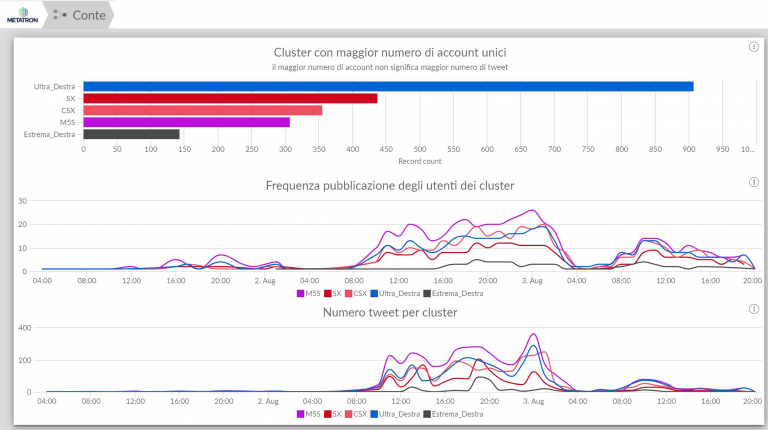Toggle M5S series in tweet chart legend
This screenshot has height=430, width=768.
pos(309,414)
